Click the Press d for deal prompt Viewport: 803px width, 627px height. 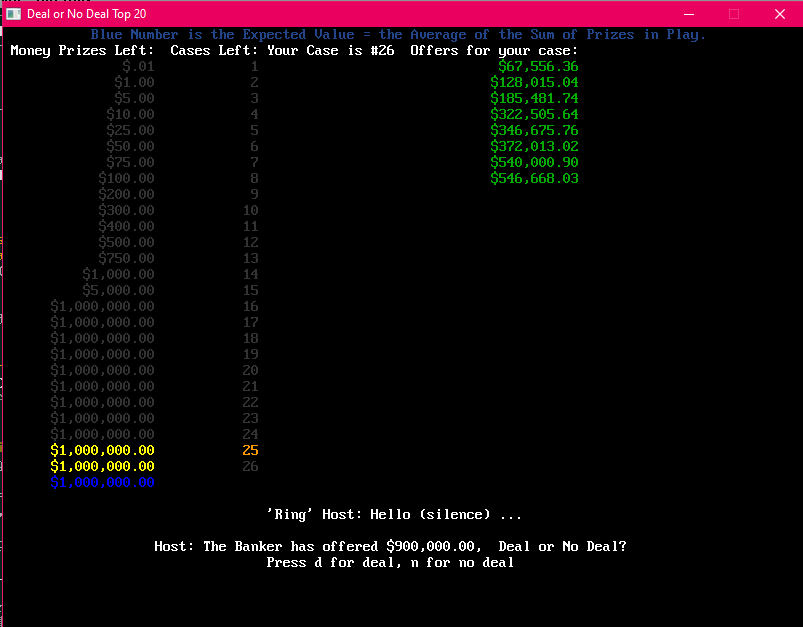(x=390, y=562)
